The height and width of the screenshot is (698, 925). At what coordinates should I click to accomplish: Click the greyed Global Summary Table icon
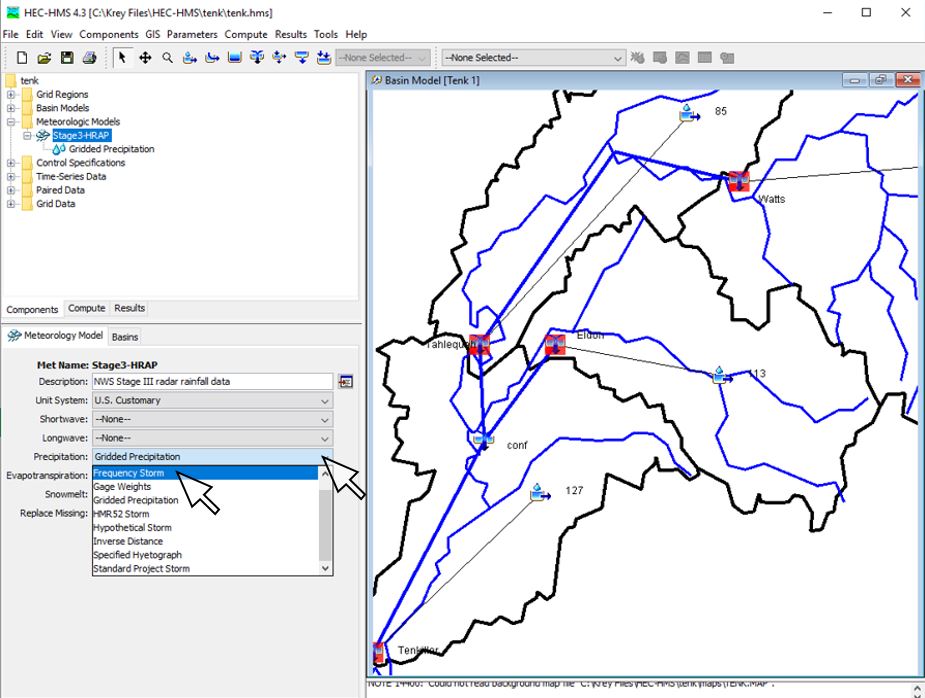coord(660,58)
